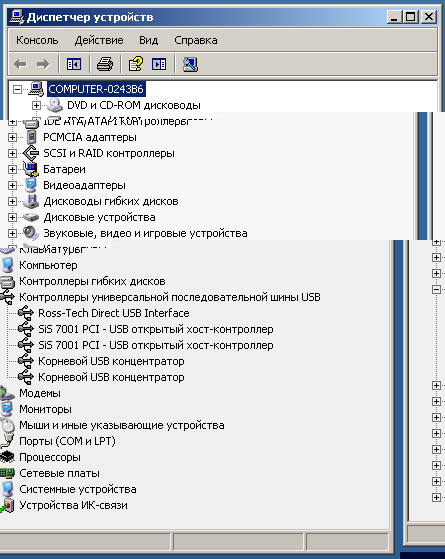Click the Компьютер category icon
The image size is (445, 559).
coord(7,265)
